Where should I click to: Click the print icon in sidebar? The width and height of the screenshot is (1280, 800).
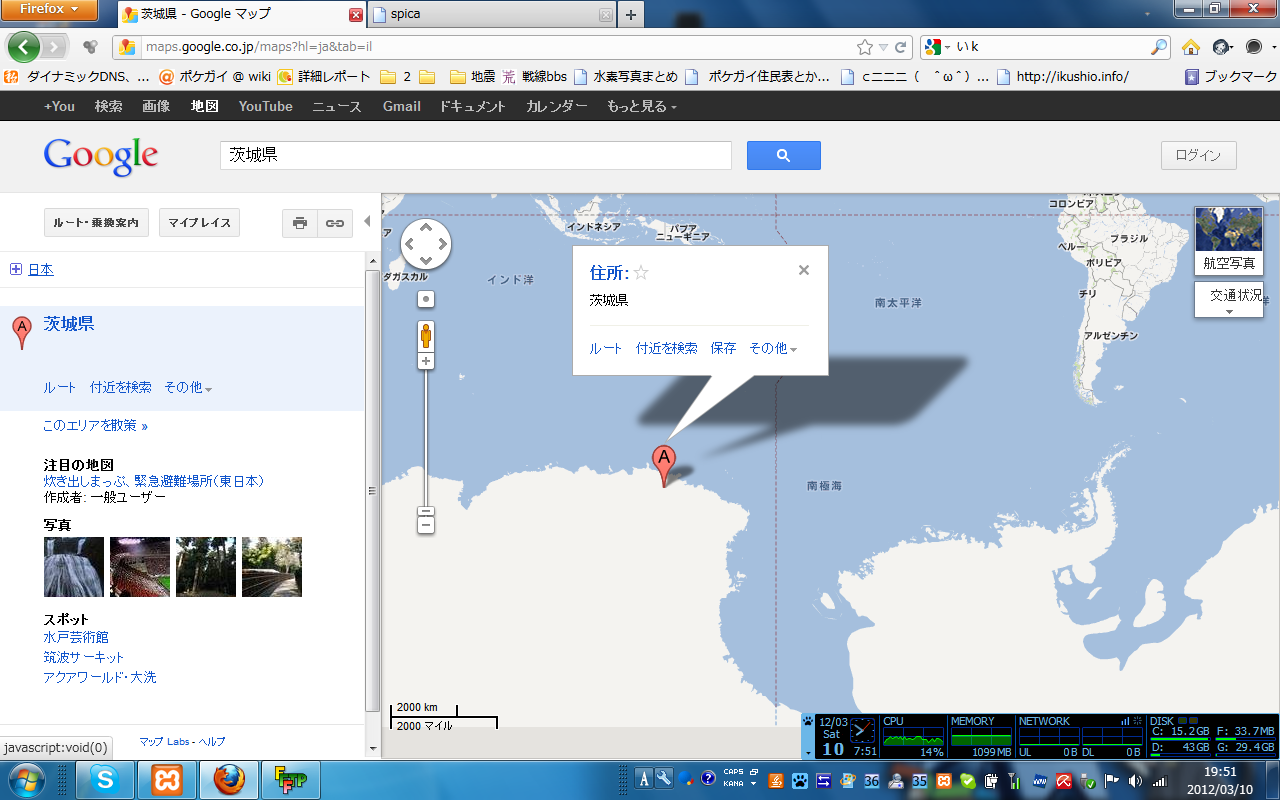point(300,223)
